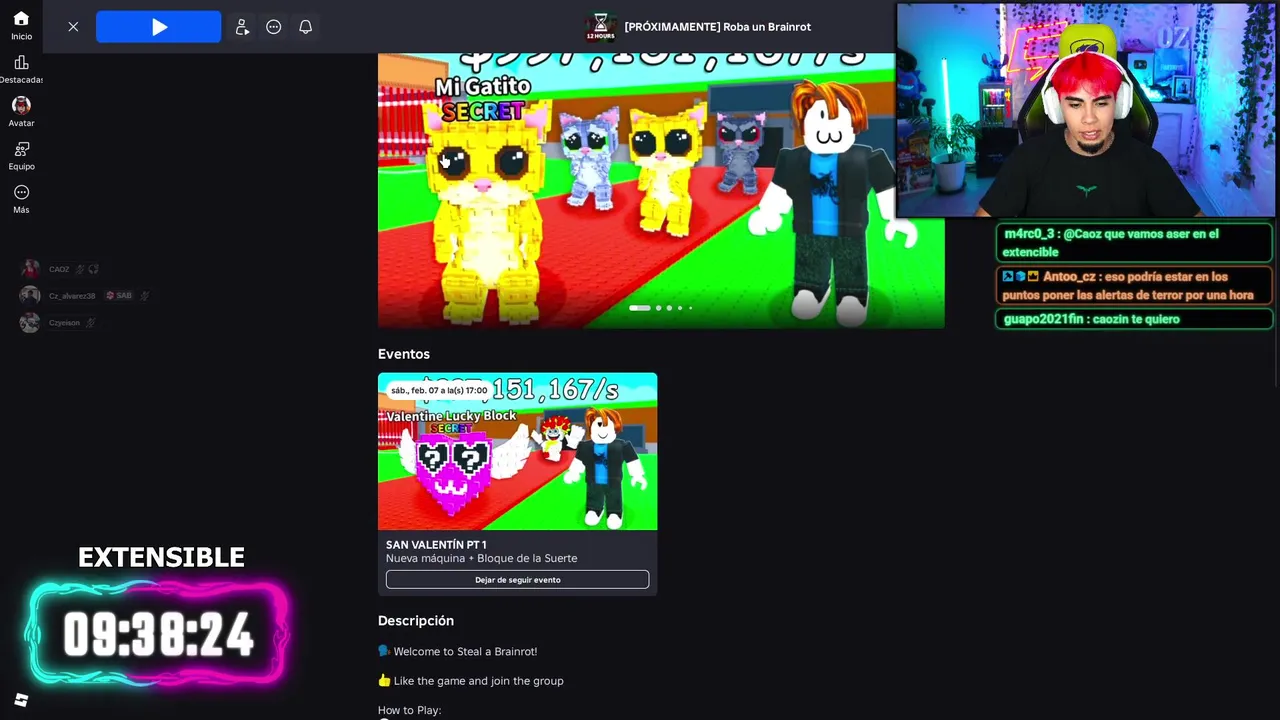Open the Inicio home sidebar item

tap(21, 26)
